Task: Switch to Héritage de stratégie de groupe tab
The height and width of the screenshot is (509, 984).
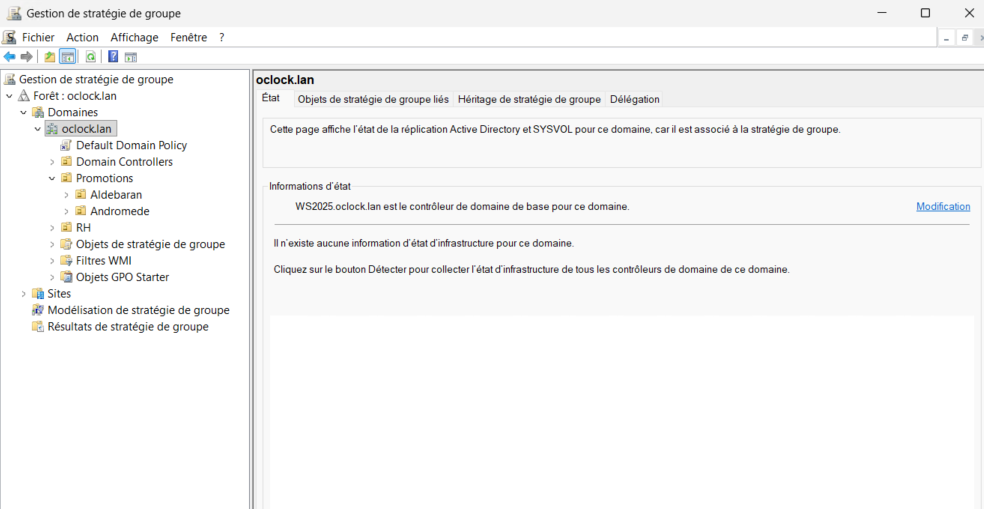Action: 529,99
